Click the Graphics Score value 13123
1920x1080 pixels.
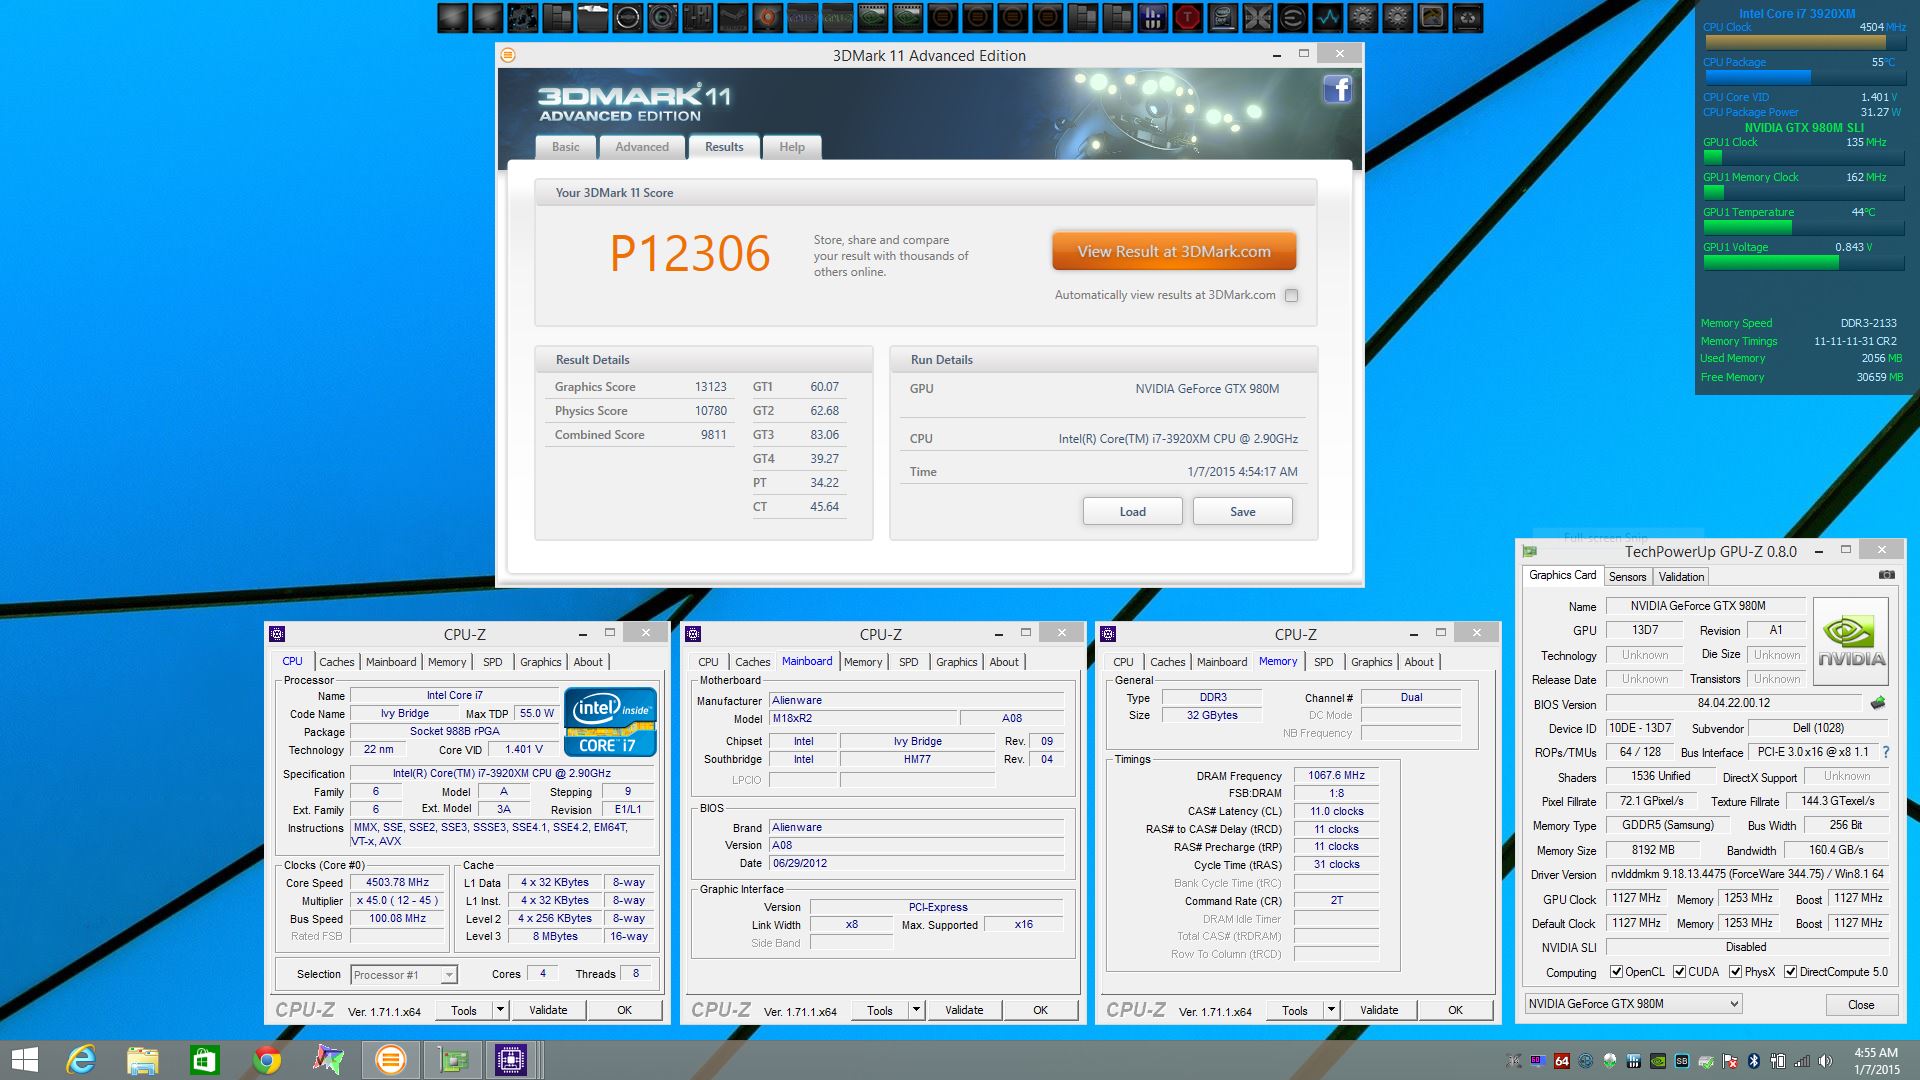pyautogui.click(x=711, y=387)
